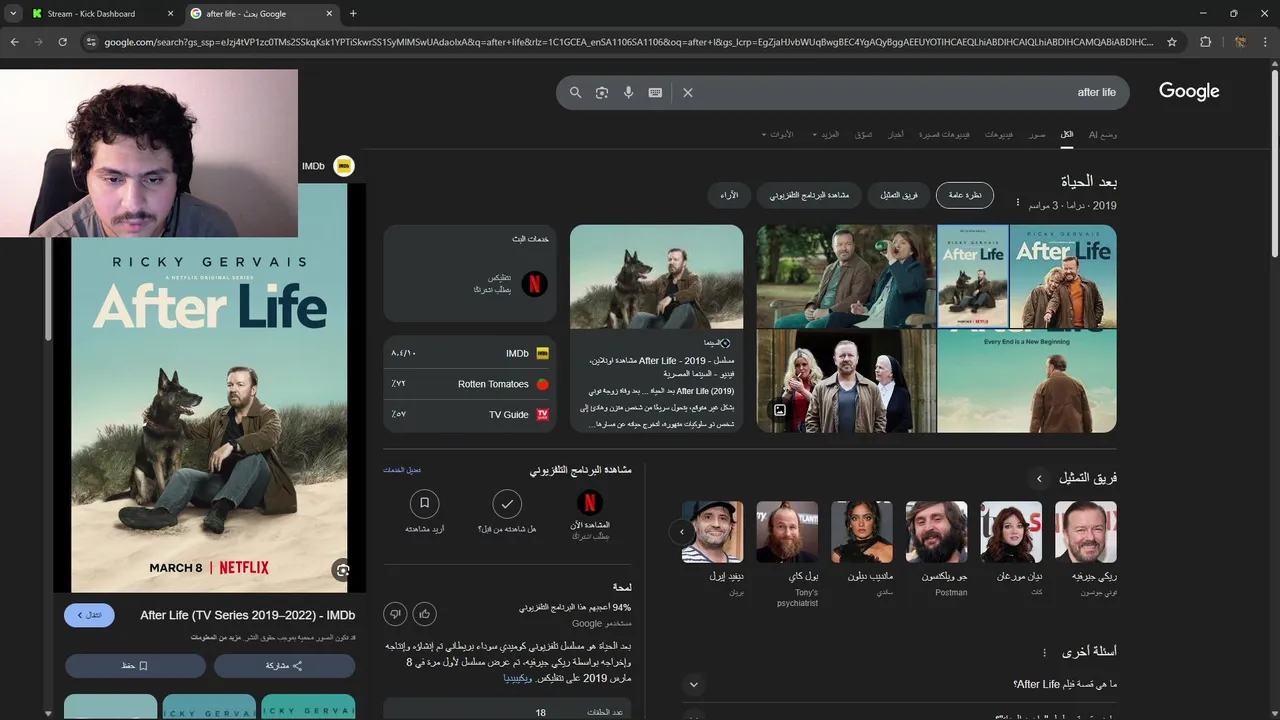Reload the page with the refresh icon
The image size is (1280, 720).
tap(62, 42)
